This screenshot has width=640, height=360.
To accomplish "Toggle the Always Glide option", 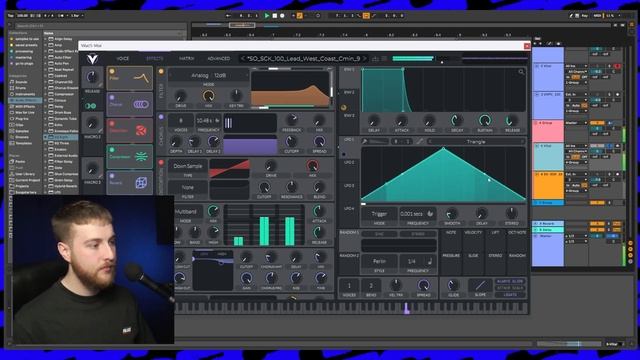I will 510,282.
